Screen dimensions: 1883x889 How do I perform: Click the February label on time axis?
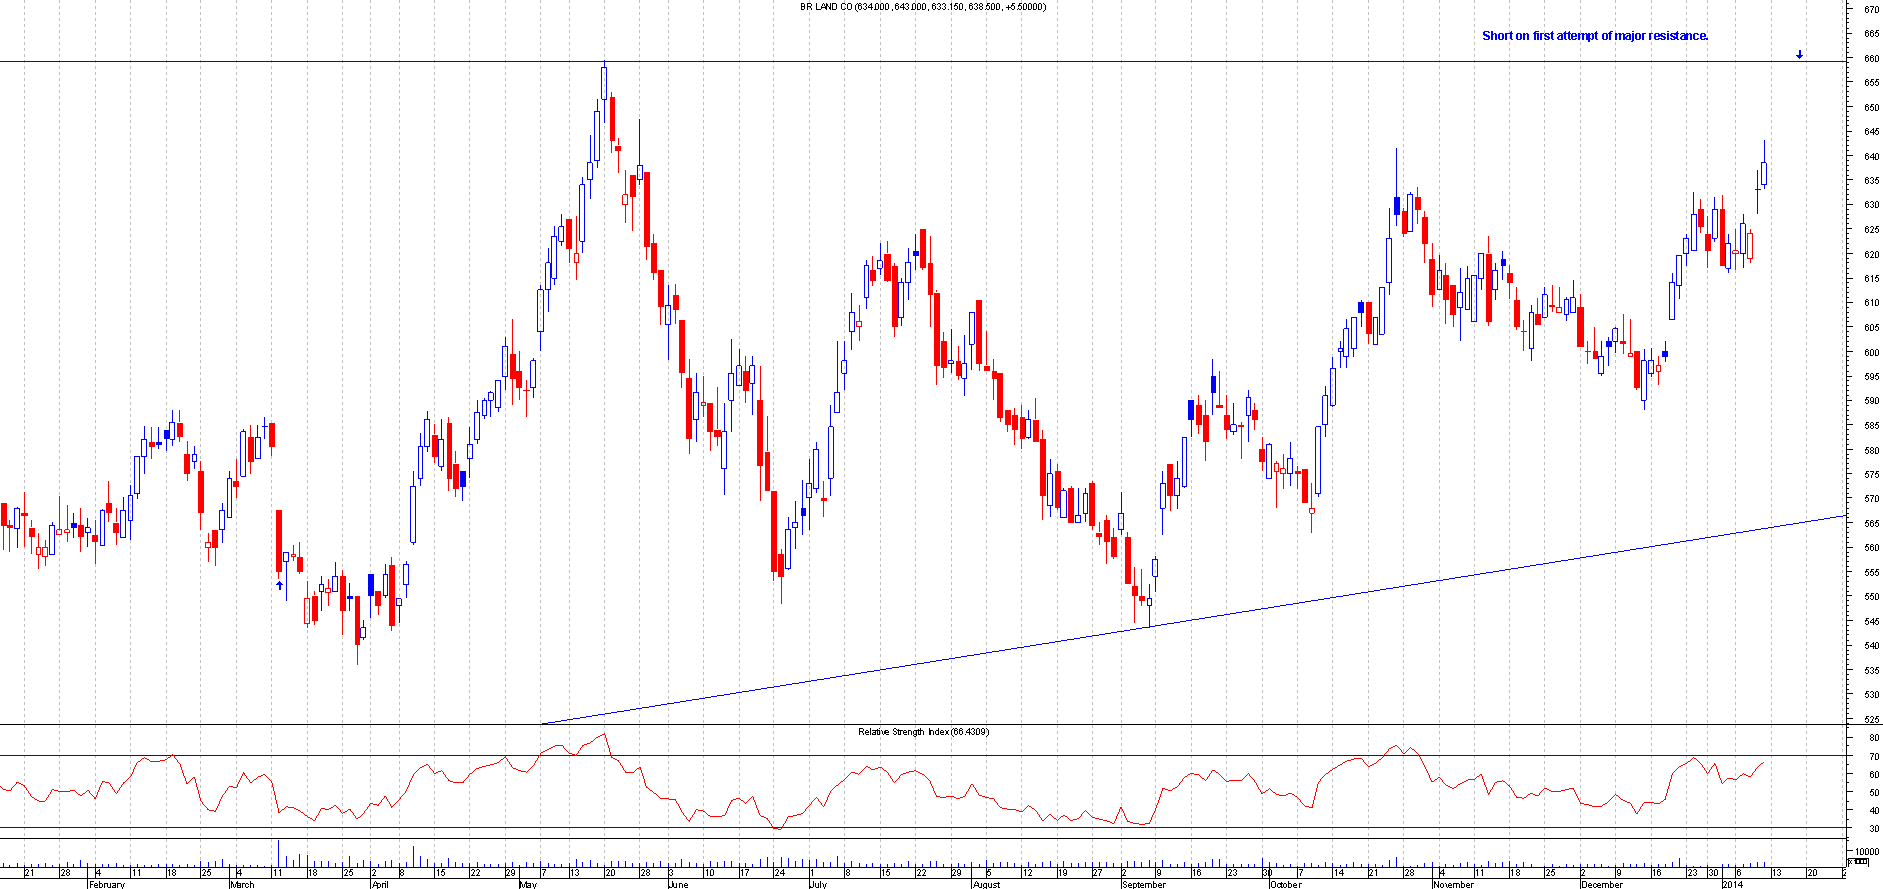point(107,884)
